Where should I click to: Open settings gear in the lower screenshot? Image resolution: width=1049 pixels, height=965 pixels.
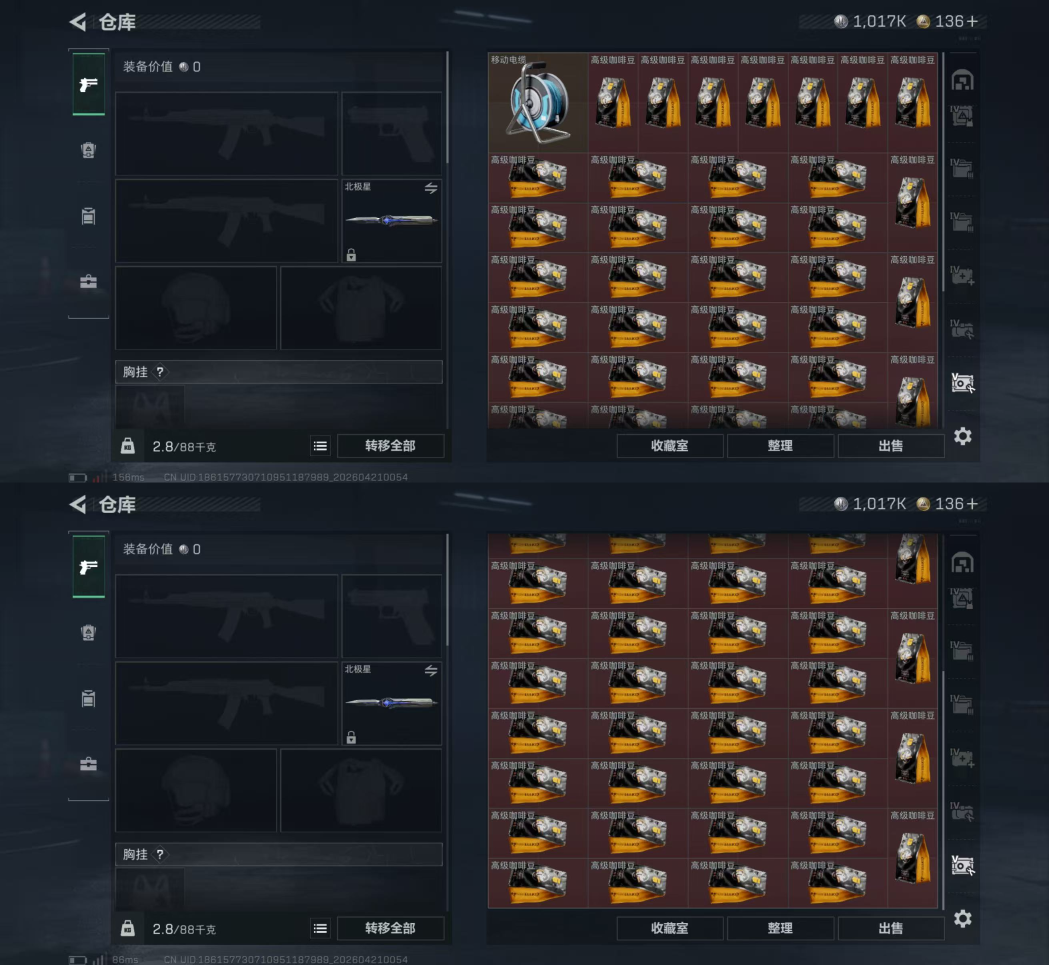point(963,919)
